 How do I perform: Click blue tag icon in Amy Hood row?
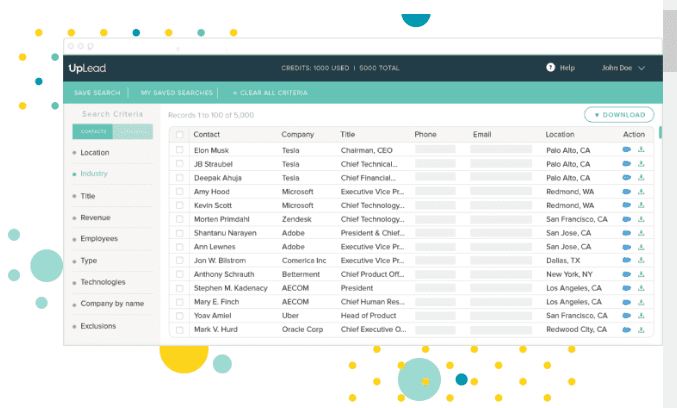627,191
